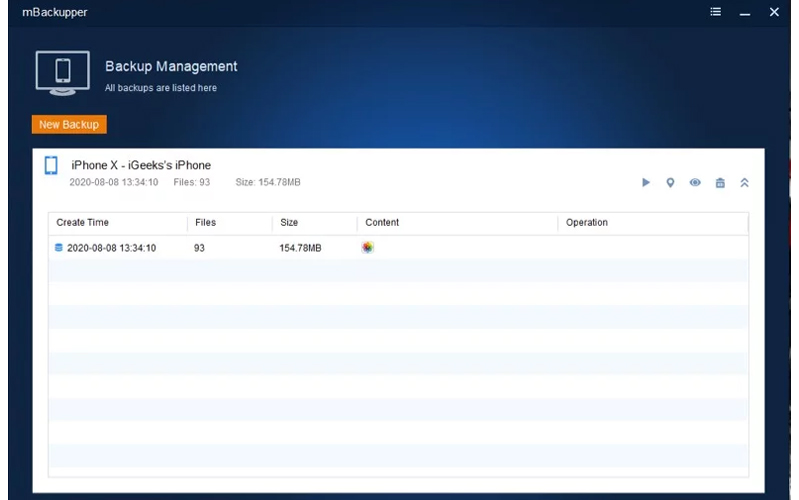Click 'All backups are listed here' subtitle
The height and width of the screenshot is (500, 799).
click(161, 88)
